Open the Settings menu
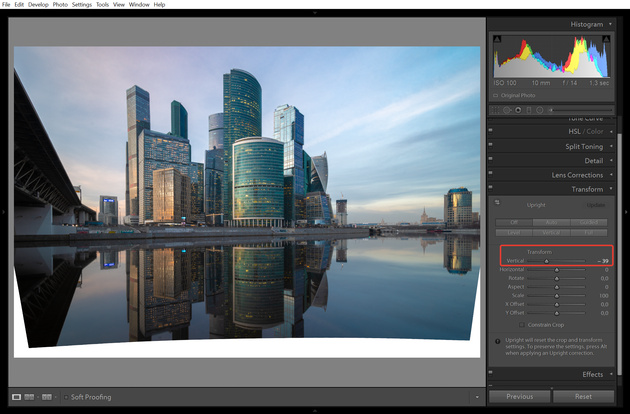This screenshot has height=414, width=630. (82, 4)
